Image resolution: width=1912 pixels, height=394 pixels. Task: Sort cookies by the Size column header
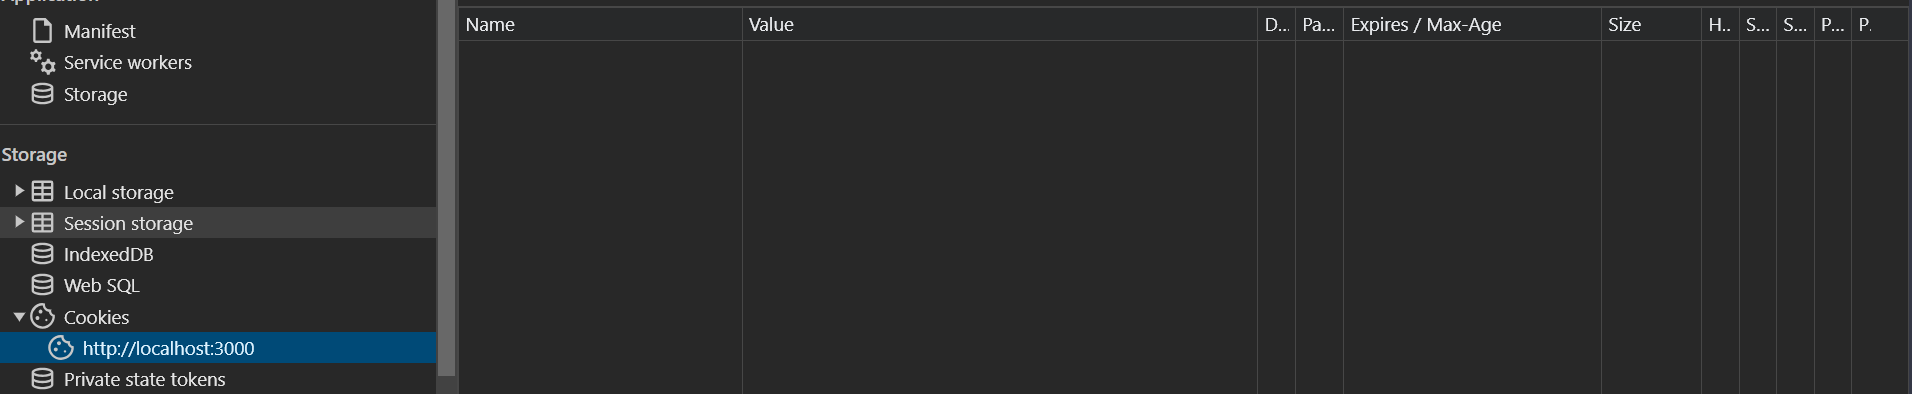1651,25
